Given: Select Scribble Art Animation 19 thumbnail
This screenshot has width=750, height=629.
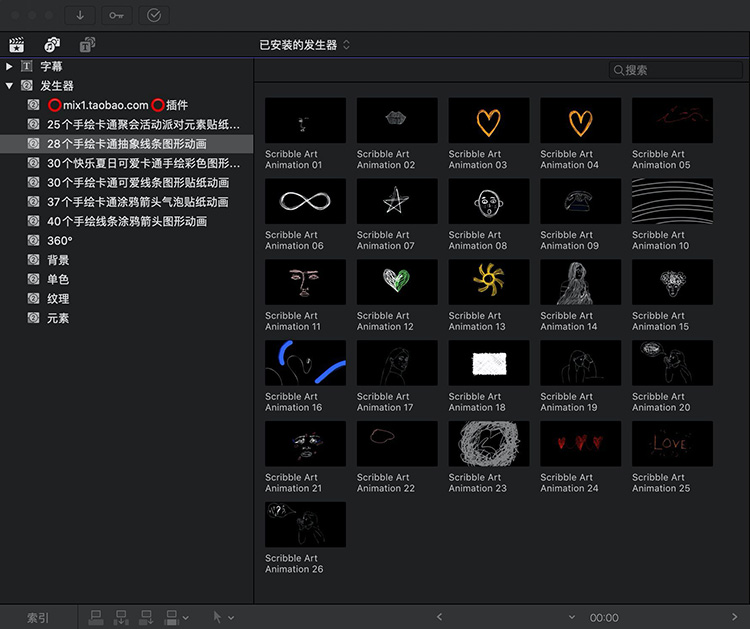Looking at the screenshot, I should 581,363.
